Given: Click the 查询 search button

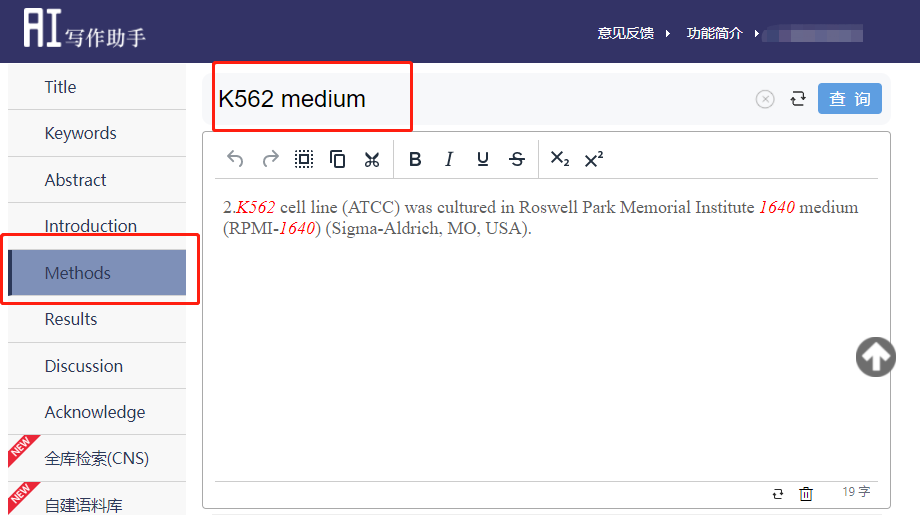Looking at the screenshot, I should [x=850, y=99].
